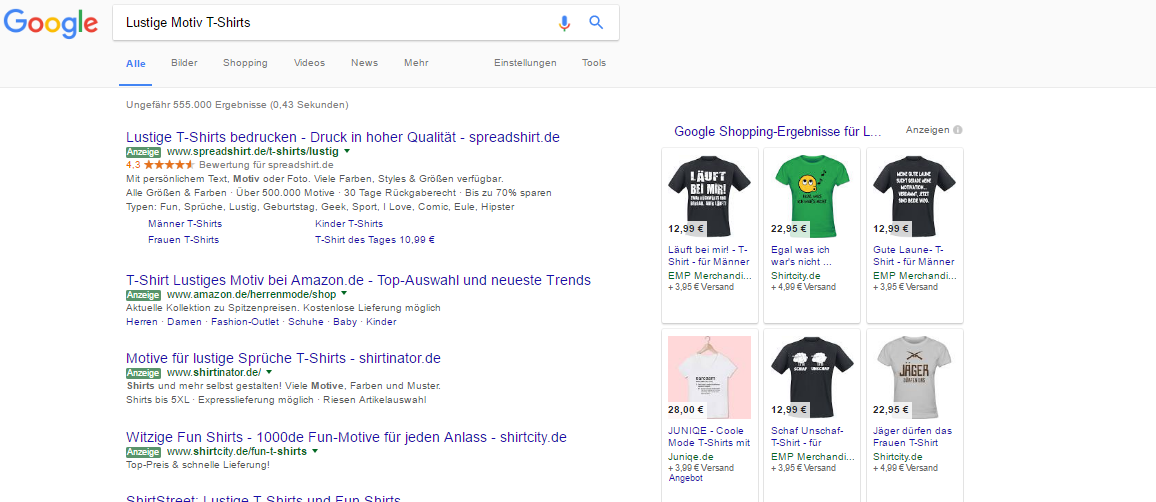Open Egal was ich war's nicht product title
This screenshot has width=1156, height=502.
pyautogui.click(x=801, y=256)
